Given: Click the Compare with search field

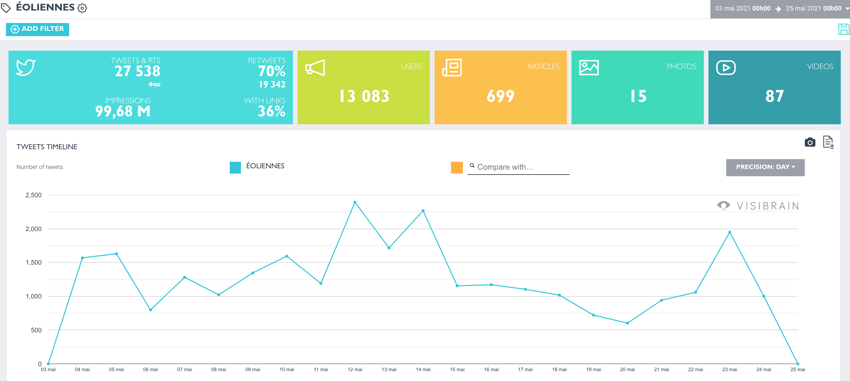Looking at the screenshot, I should (x=518, y=167).
